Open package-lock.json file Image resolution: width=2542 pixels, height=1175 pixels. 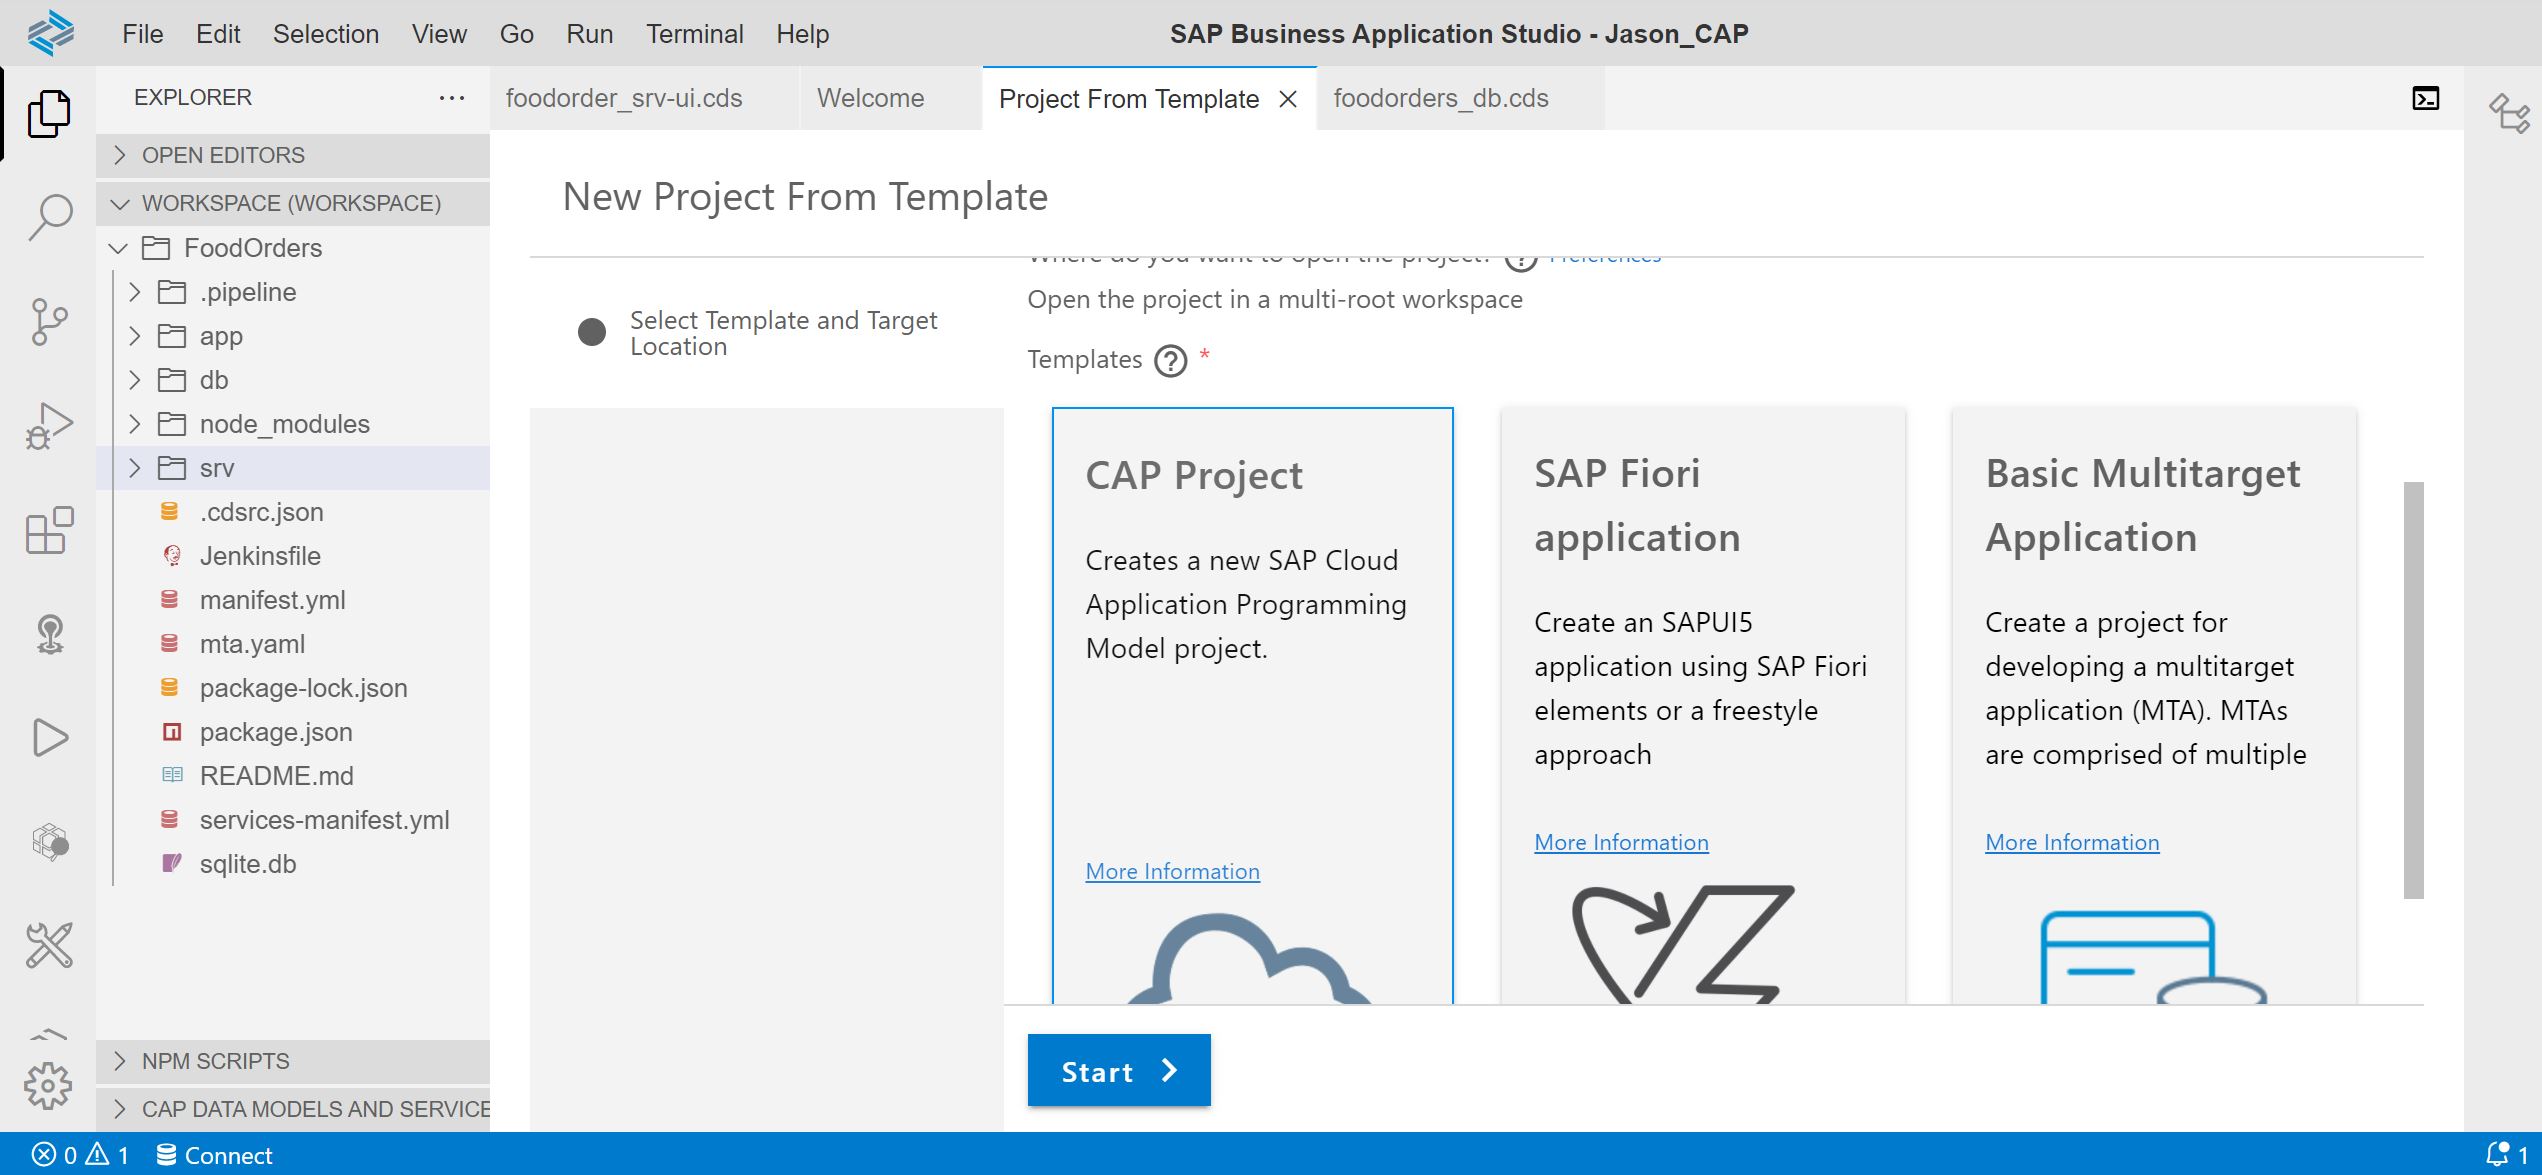(x=303, y=688)
